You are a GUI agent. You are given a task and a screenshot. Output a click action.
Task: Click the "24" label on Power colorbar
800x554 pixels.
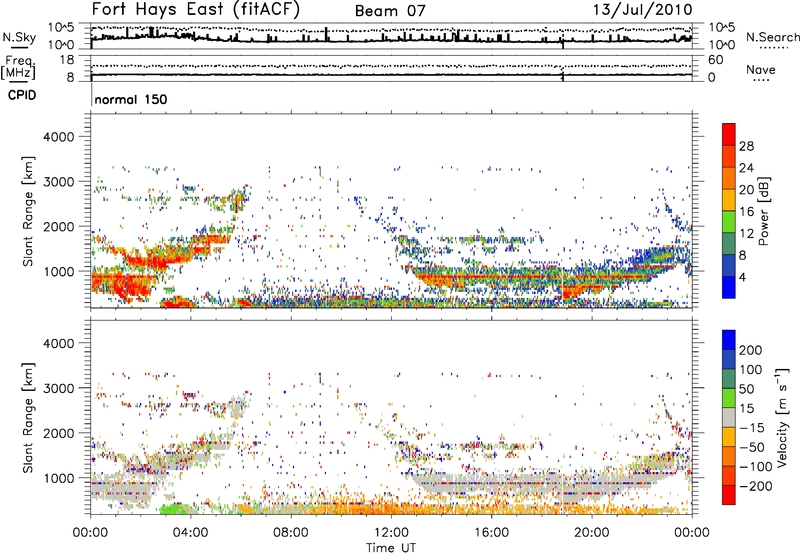(x=746, y=168)
